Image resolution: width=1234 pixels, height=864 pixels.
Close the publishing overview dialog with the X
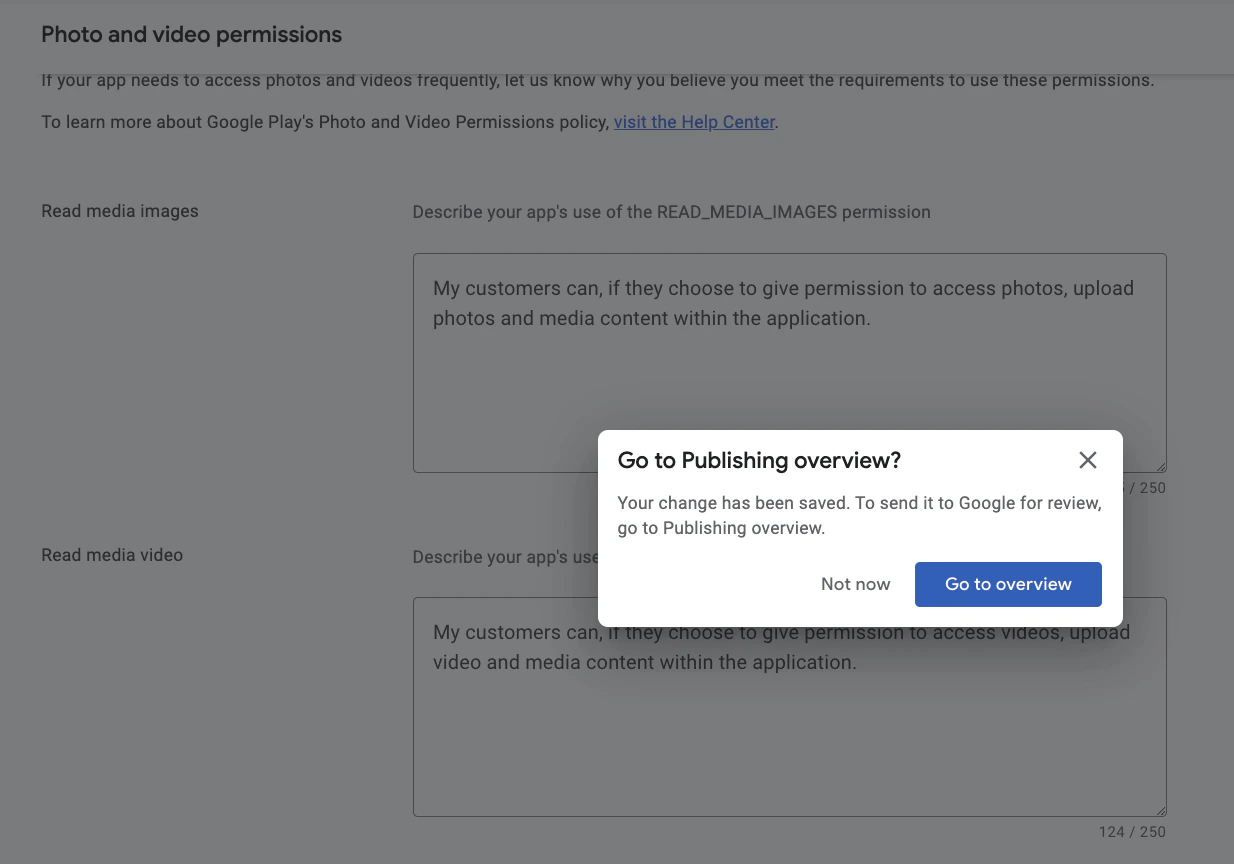(1088, 460)
